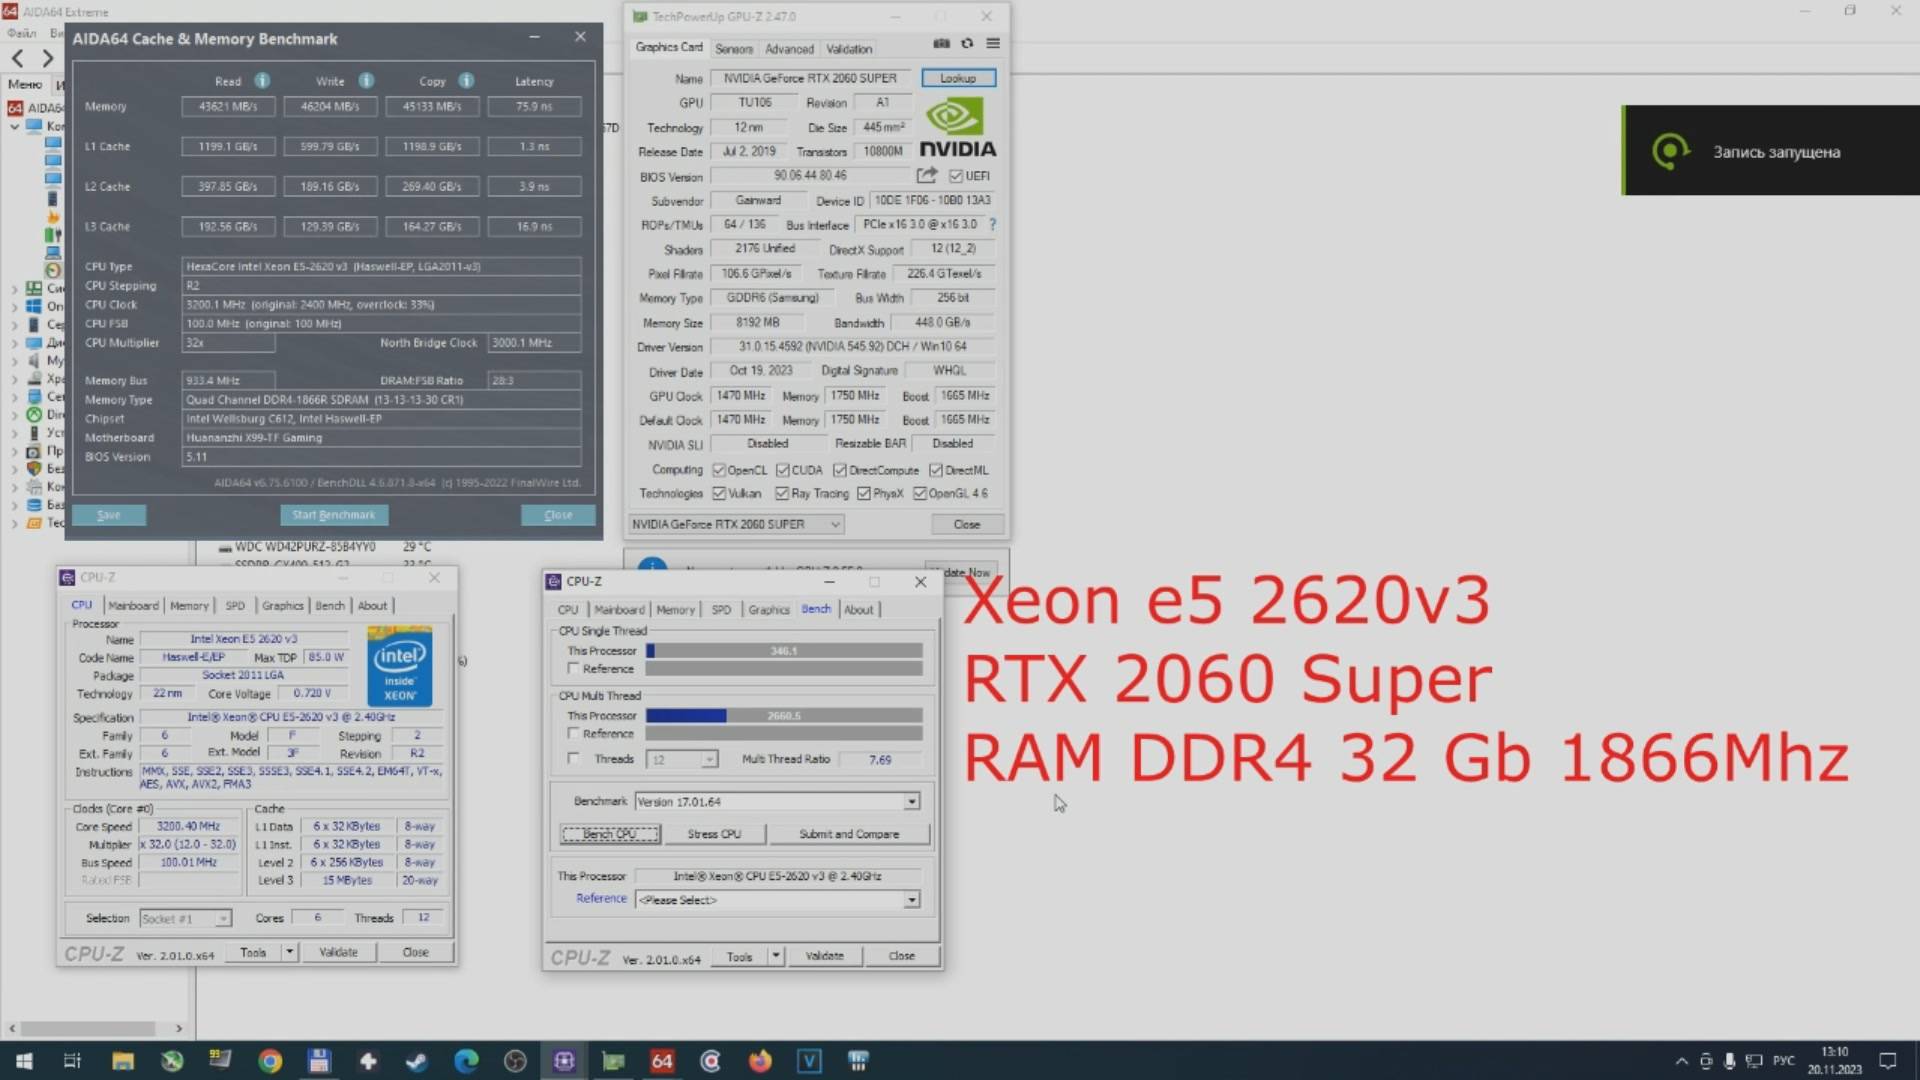Switch to the Sensors tab in GPU-Z
This screenshot has height=1080, width=1920.
[734, 49]
